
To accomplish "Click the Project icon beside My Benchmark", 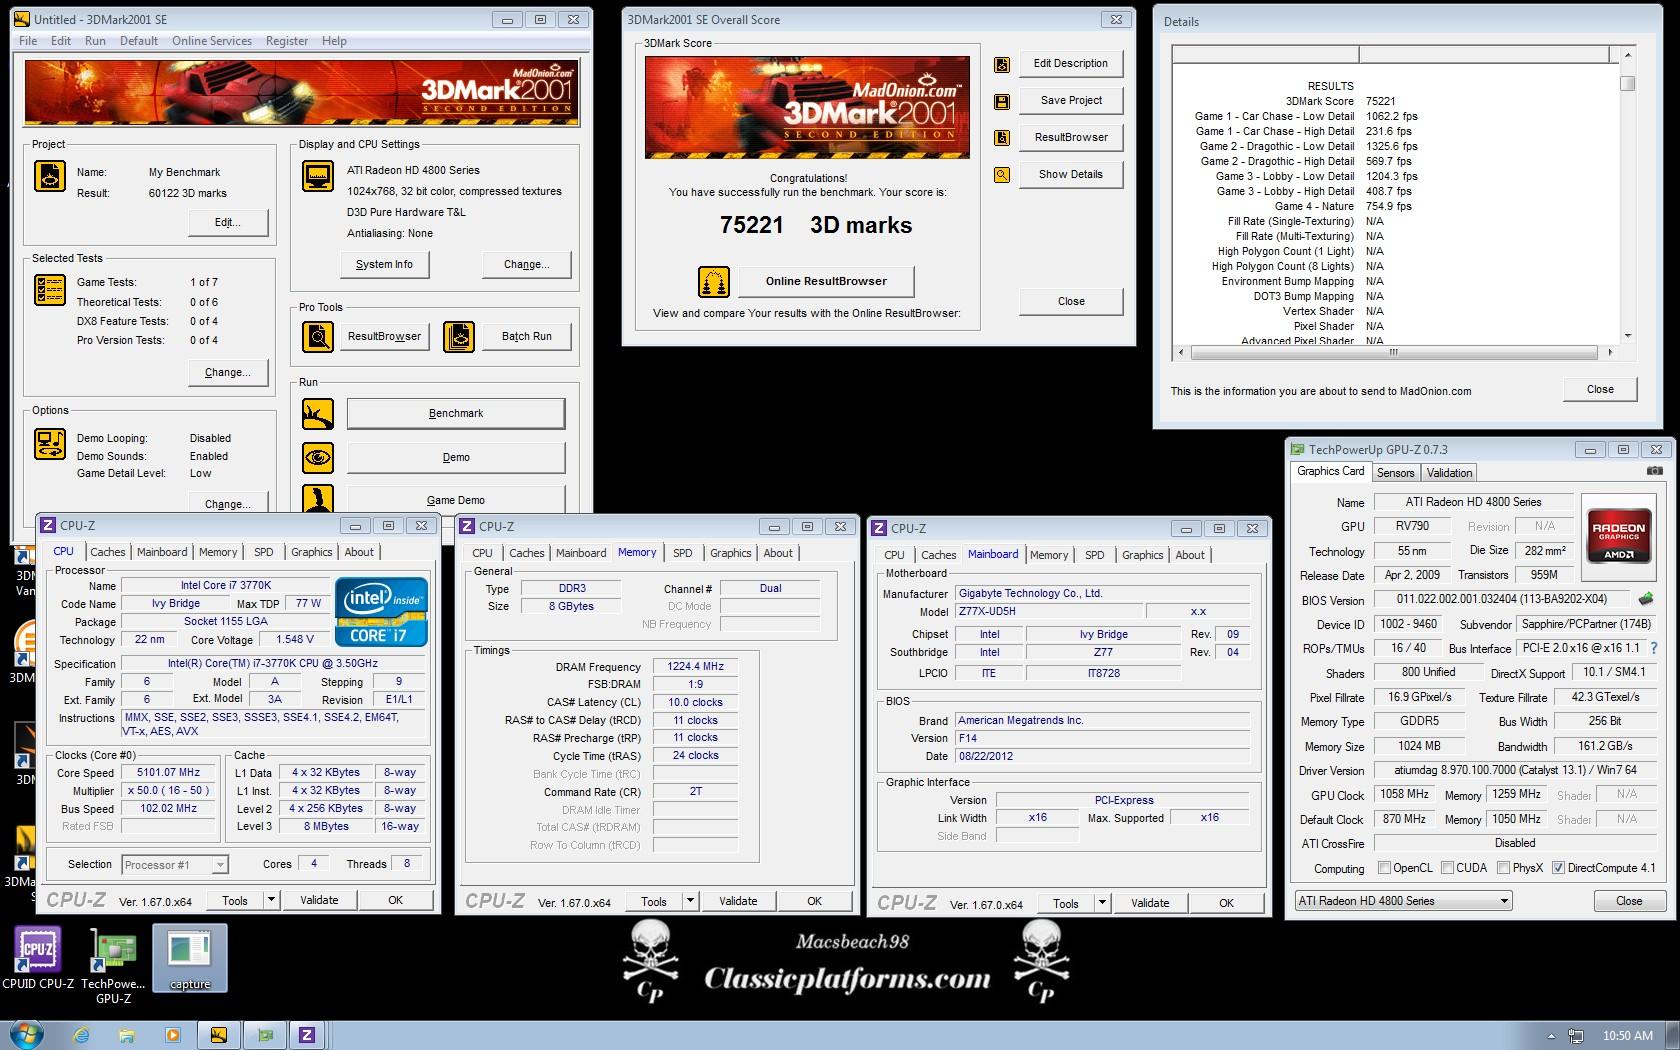I will [50, 176].
